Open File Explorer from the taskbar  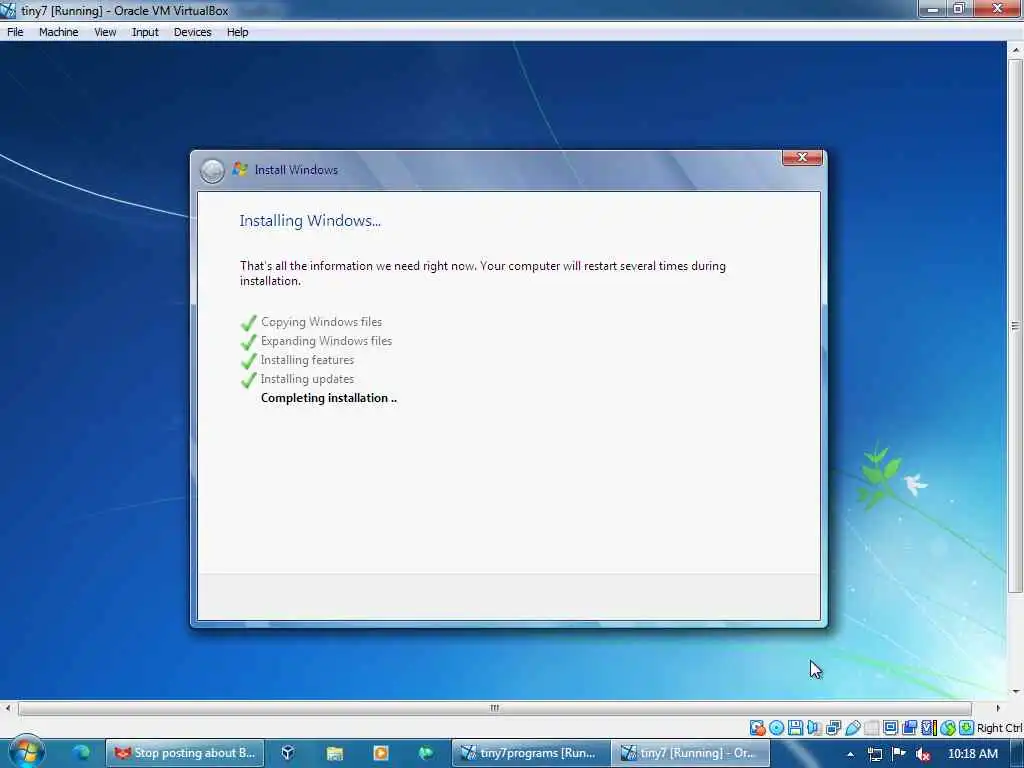coord(334,753)
